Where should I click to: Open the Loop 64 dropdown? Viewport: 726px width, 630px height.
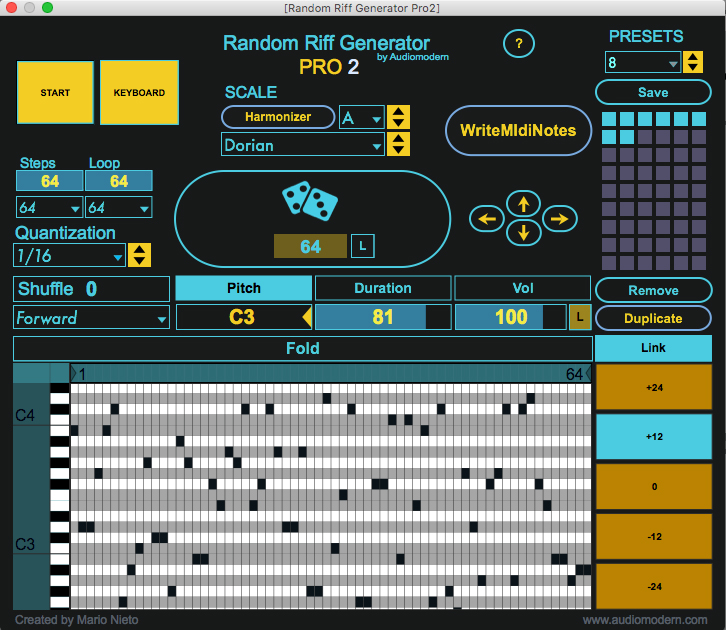[x=119, y=207]
